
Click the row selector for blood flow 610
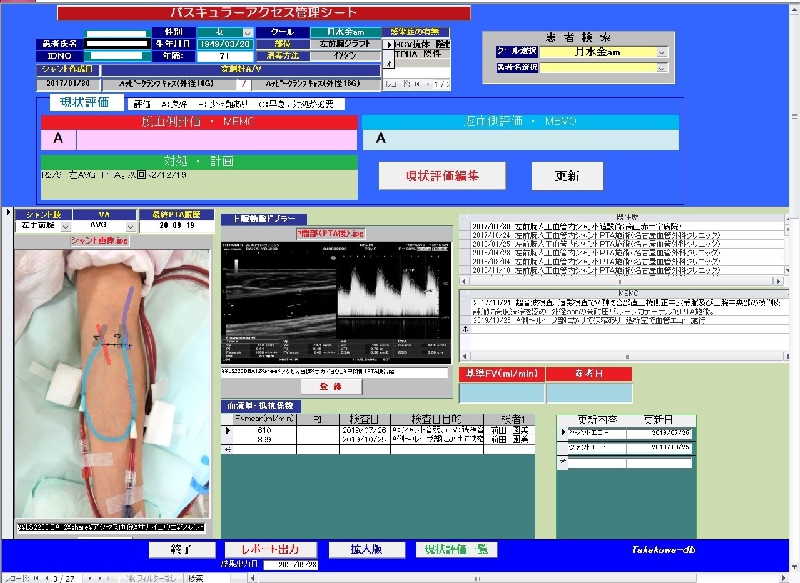coord(226,430)
